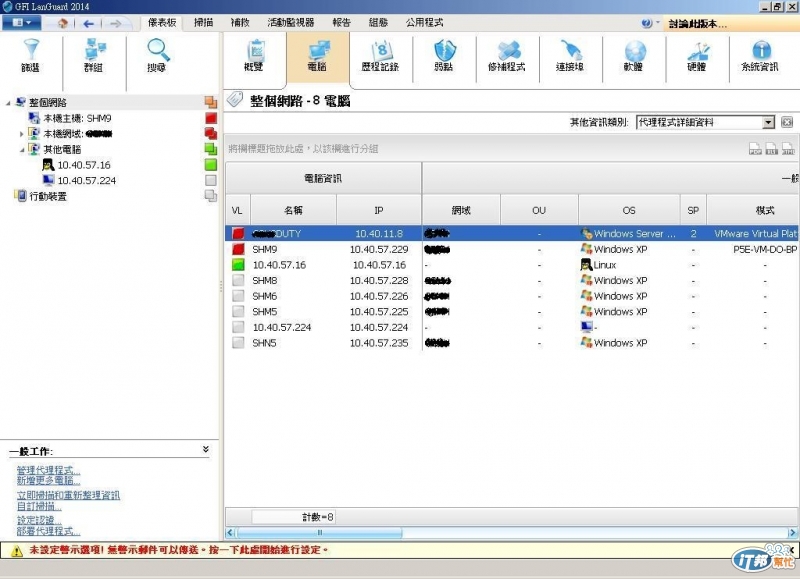Viewport: 800px width, 579px height.
Task: Open the dropdown arrow next to help icon
Action: [657, 22]
